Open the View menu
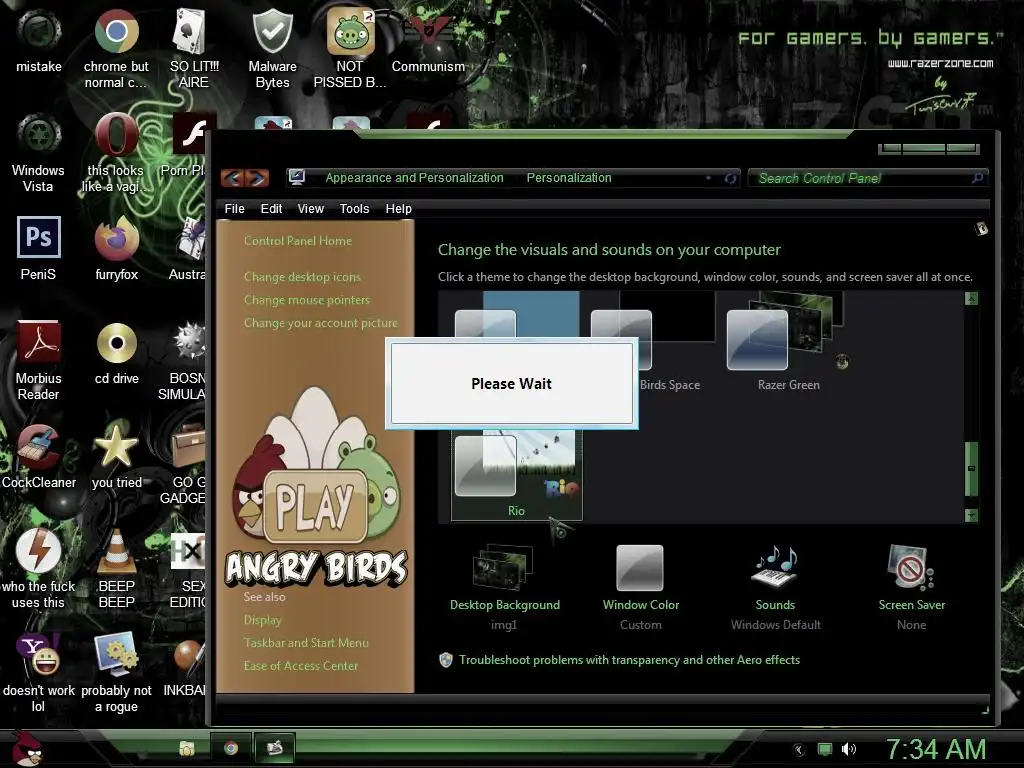Screen dimensions: 1024x768 [x=310, y=209]
